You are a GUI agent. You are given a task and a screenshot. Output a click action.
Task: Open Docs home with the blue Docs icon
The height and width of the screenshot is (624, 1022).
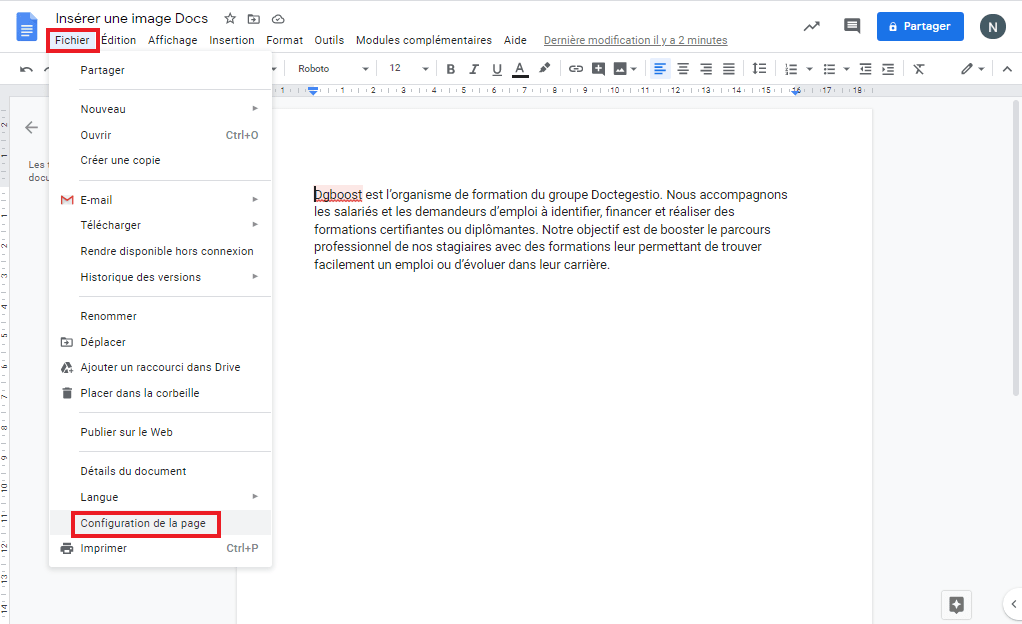click(x=25, y=26)
